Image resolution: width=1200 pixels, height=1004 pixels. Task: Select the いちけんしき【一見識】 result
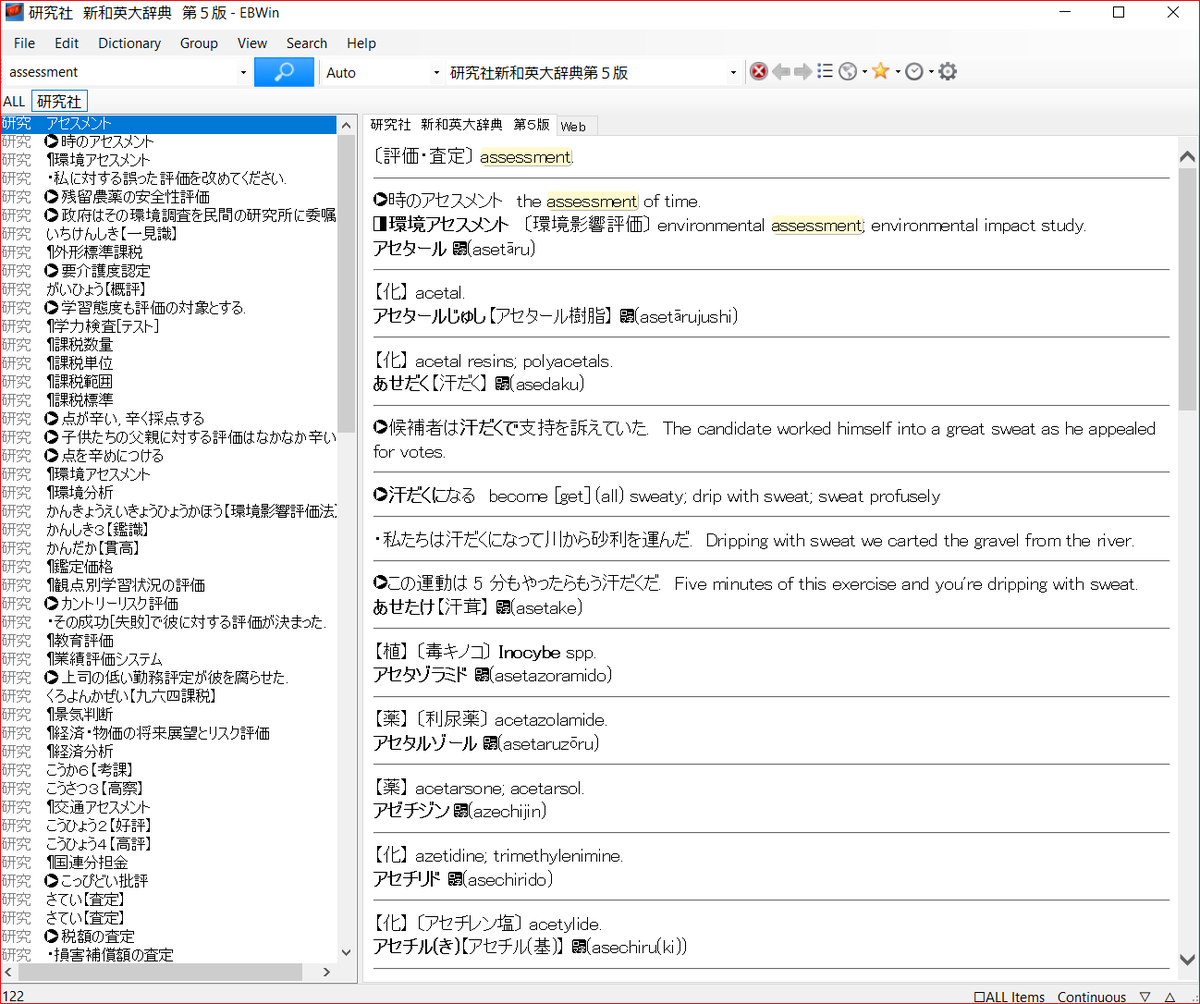(x=168, y=234)
